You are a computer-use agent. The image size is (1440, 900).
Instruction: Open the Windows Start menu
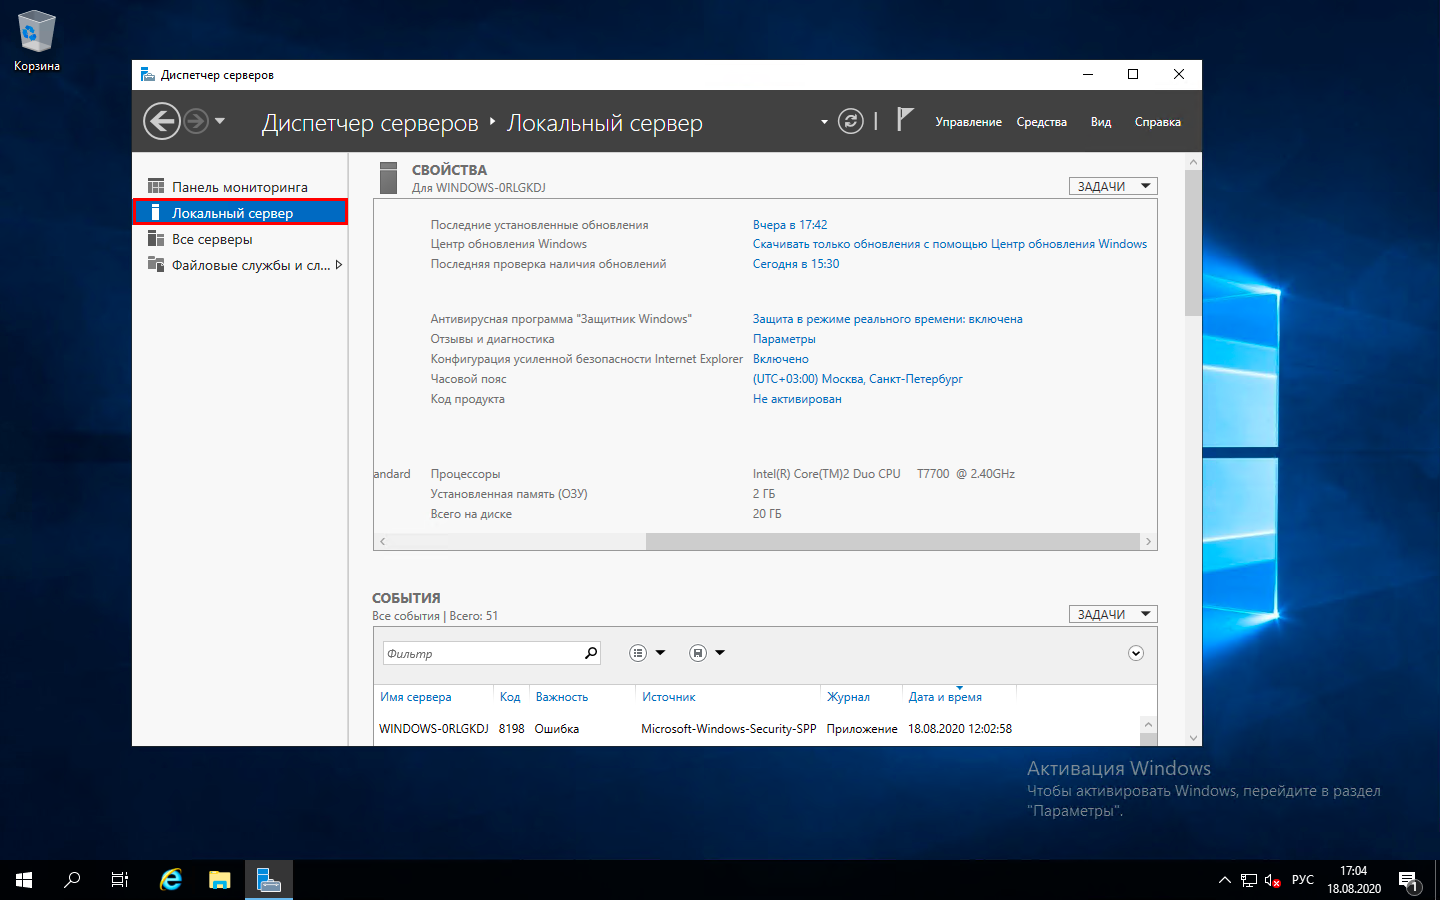[x=24, y=880]
